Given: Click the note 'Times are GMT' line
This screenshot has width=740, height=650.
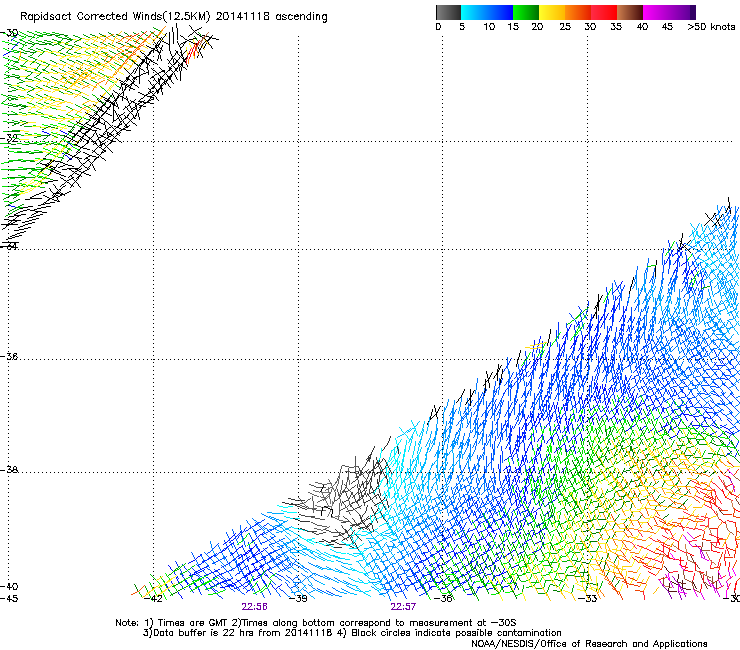Looking at the screenshot, I should tap(315, 623).
